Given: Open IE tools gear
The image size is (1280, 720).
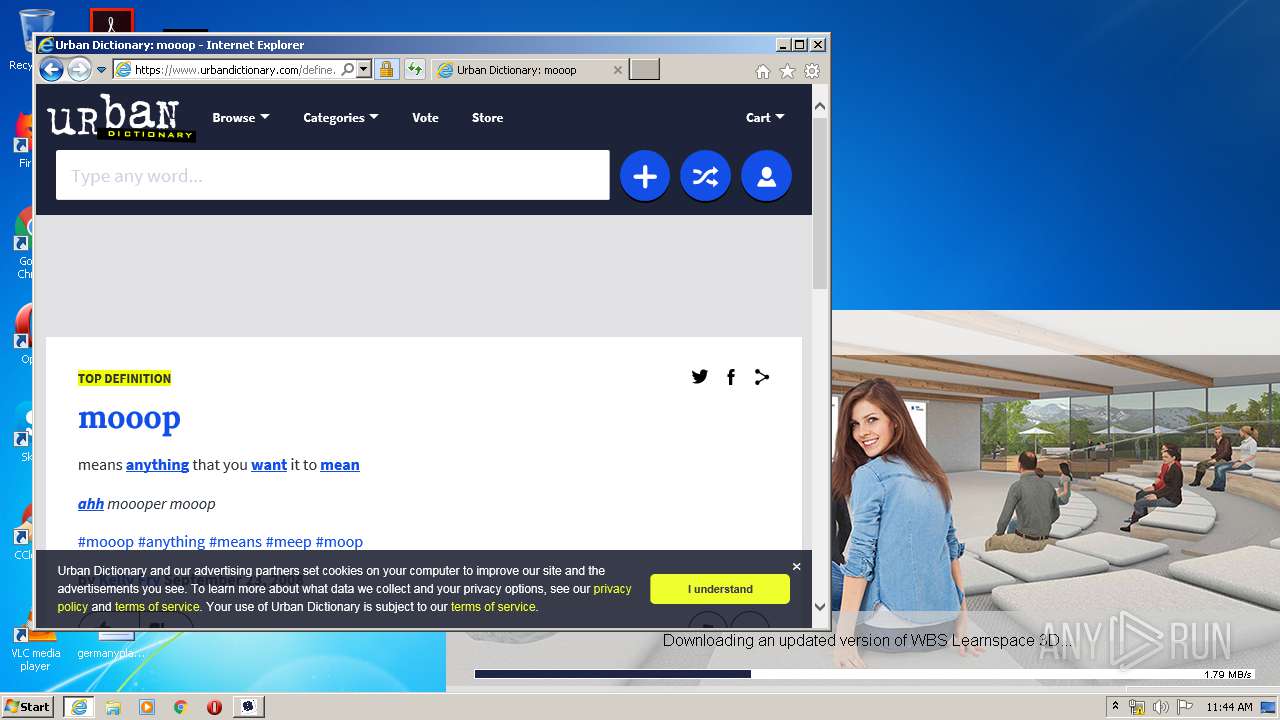Looking at the screenshot, I should [812, 71].
